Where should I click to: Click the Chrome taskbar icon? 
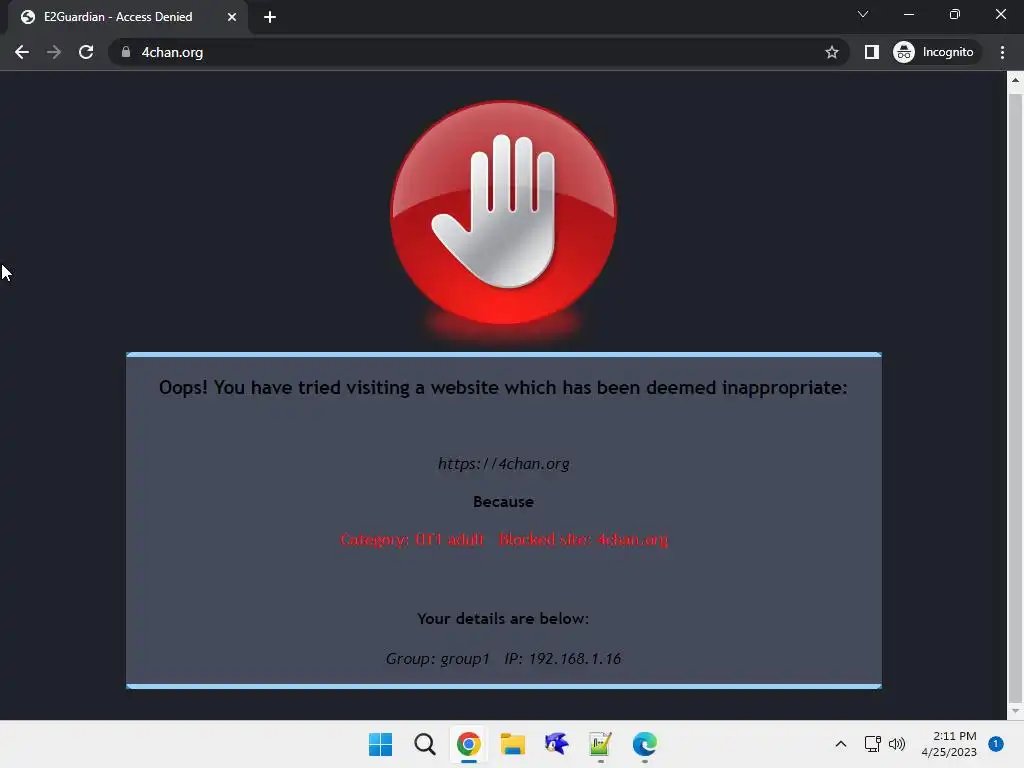(468, 744)
